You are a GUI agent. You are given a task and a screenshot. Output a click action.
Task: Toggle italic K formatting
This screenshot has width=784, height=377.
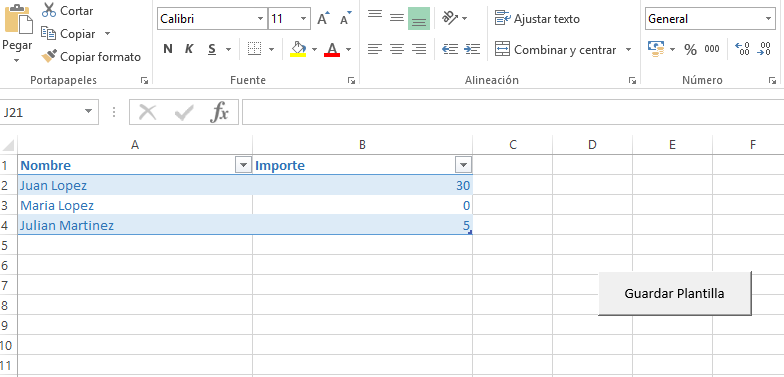point(189,49)
